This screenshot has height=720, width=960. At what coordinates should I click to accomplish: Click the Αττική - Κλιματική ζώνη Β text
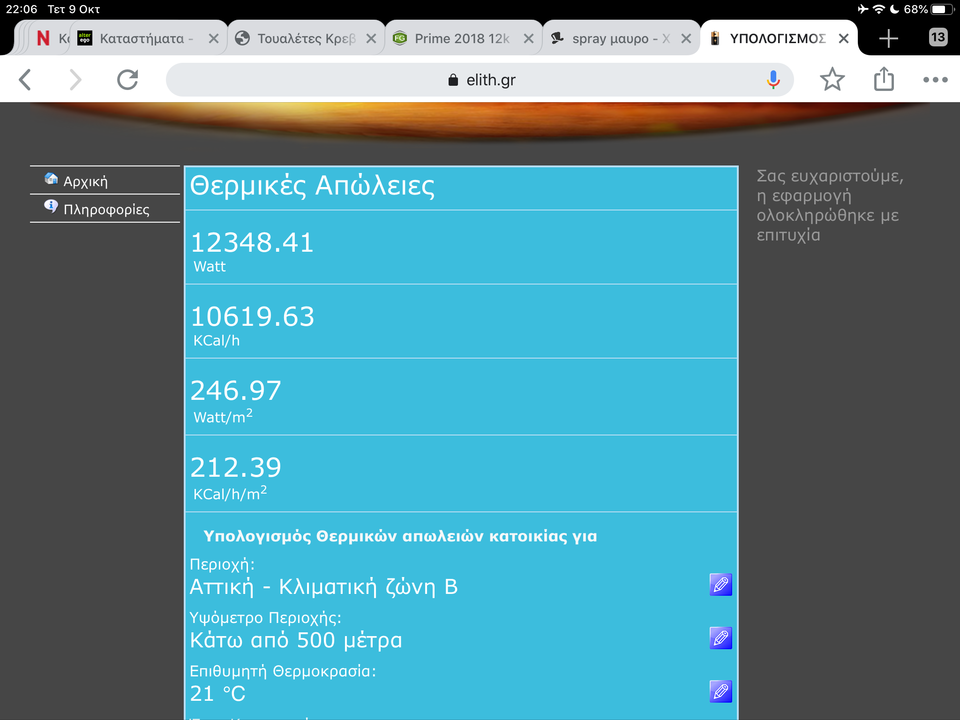coord(324,587)
